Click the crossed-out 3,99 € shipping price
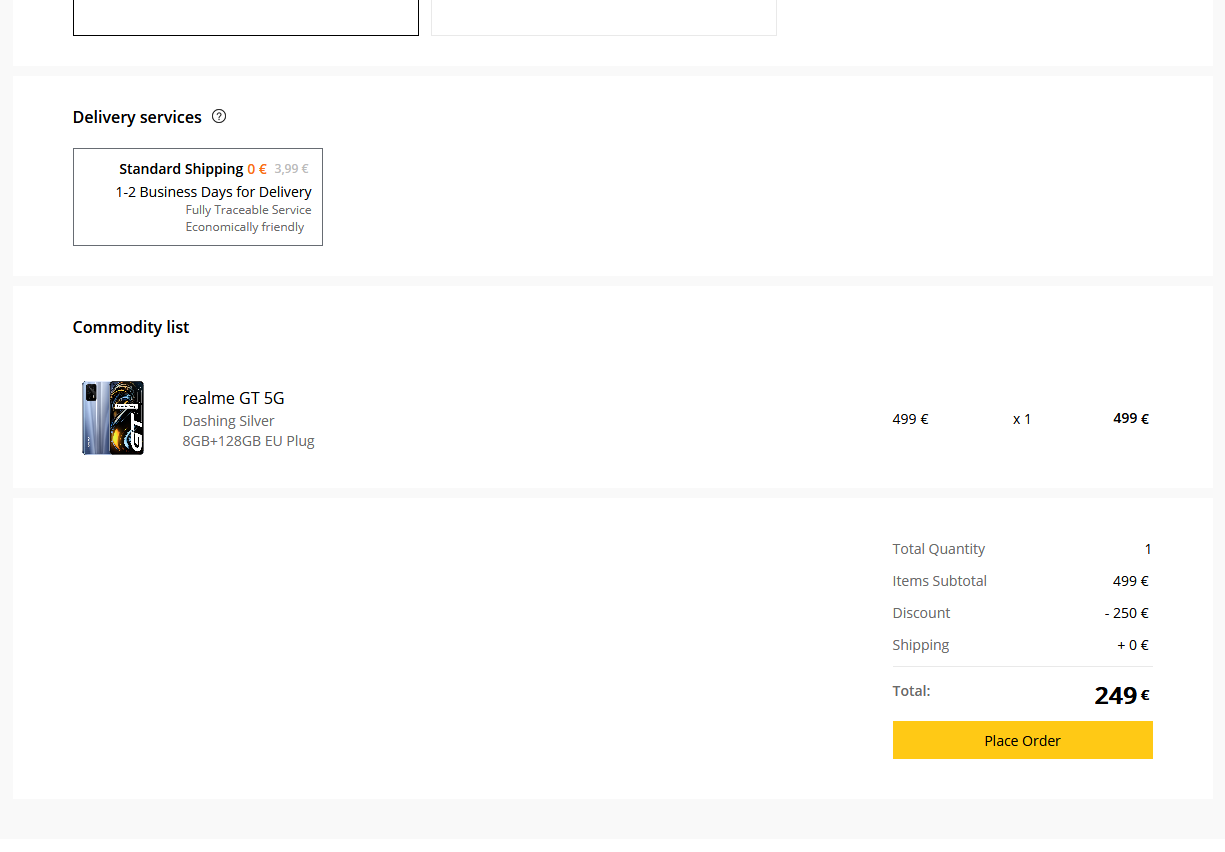 point(291,169)
